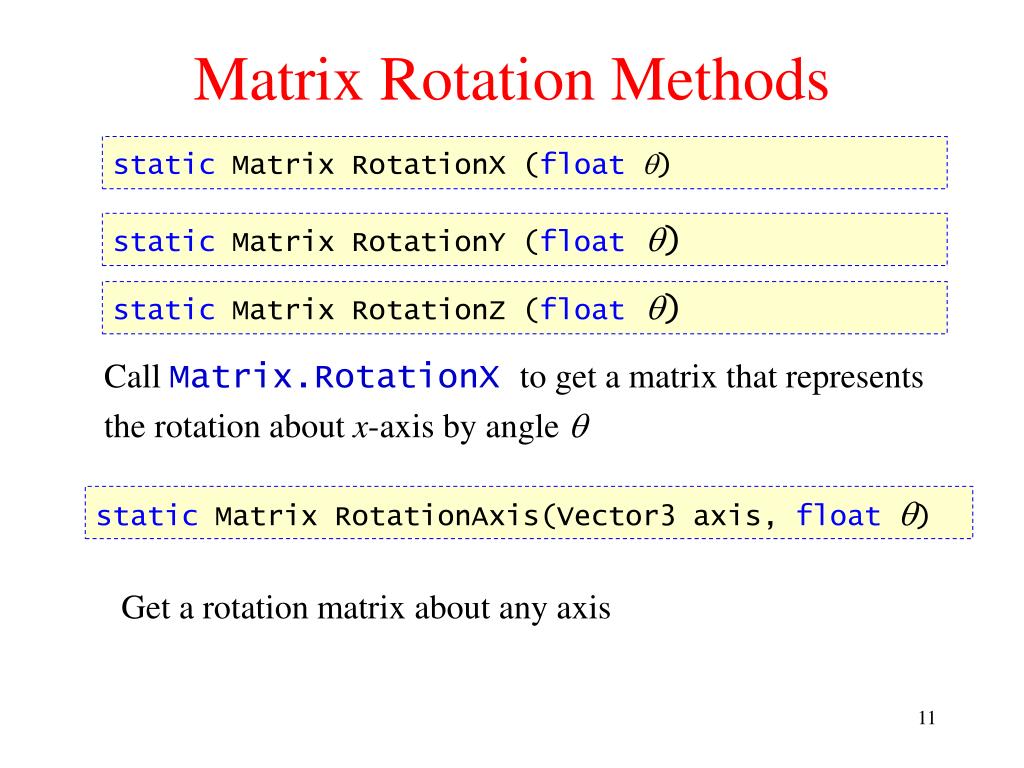
Task: Click the float keyword in RotationX signature
Action: click(583, 164)
